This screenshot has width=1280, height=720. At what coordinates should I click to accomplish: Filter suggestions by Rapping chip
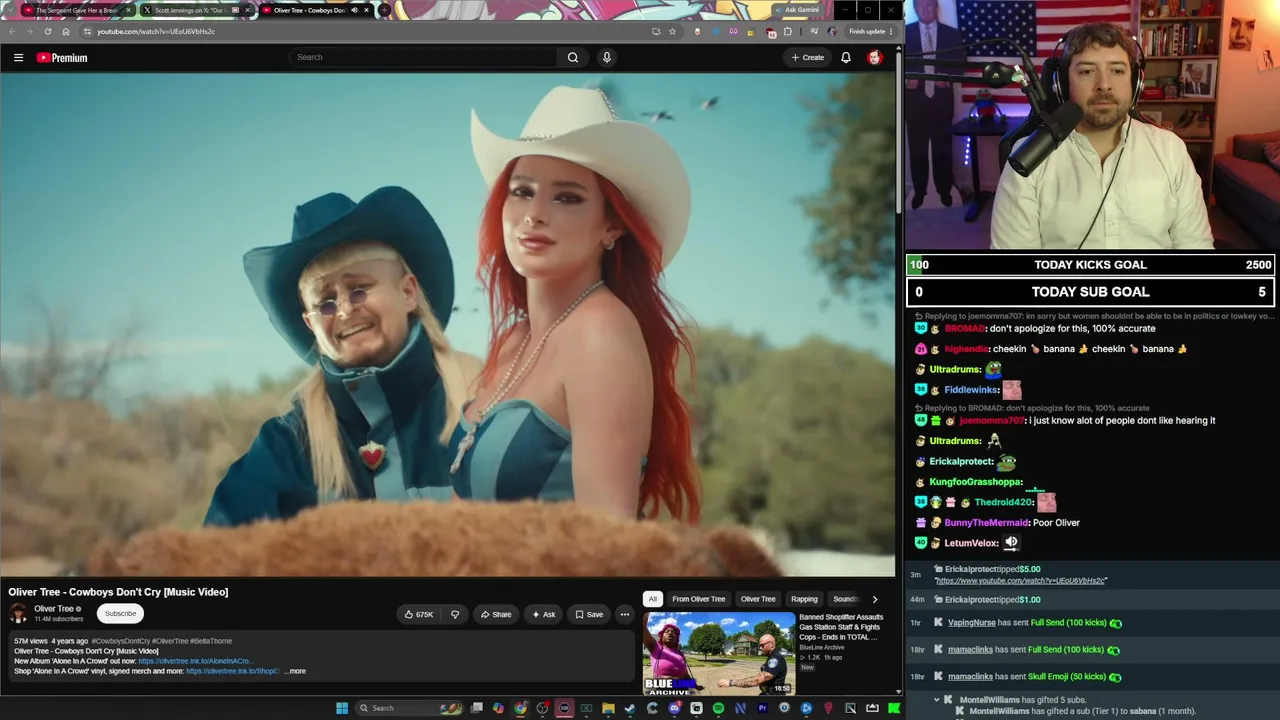click(x=804, y=599)
